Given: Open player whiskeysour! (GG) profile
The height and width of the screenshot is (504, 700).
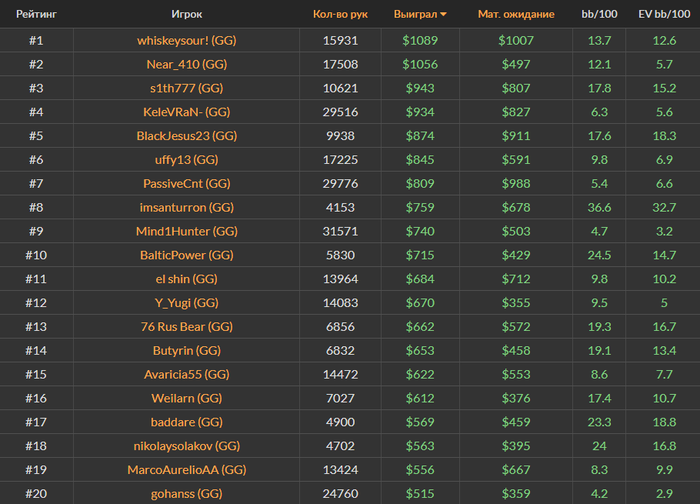Looking at the screenshot, I should pos(186,40).
